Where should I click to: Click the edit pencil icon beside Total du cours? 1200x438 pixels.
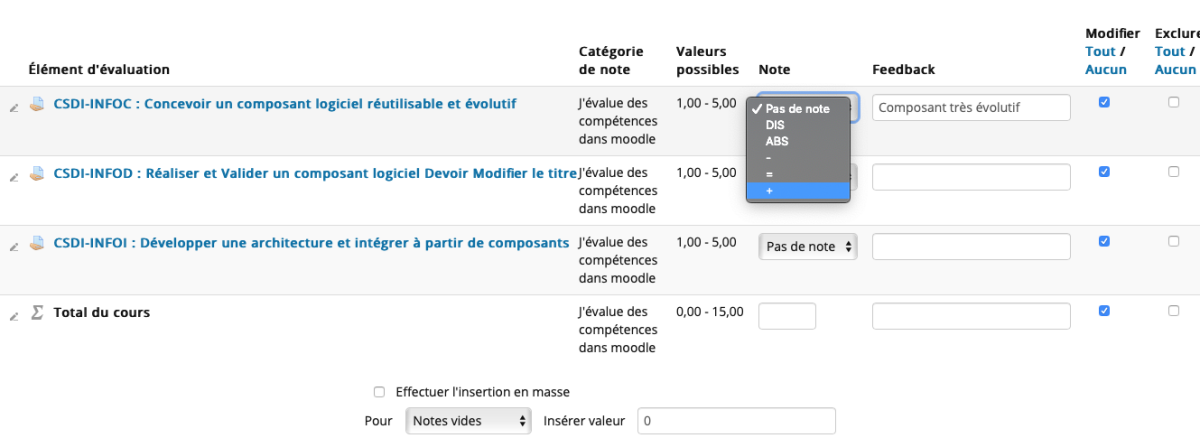click(14, 316)
